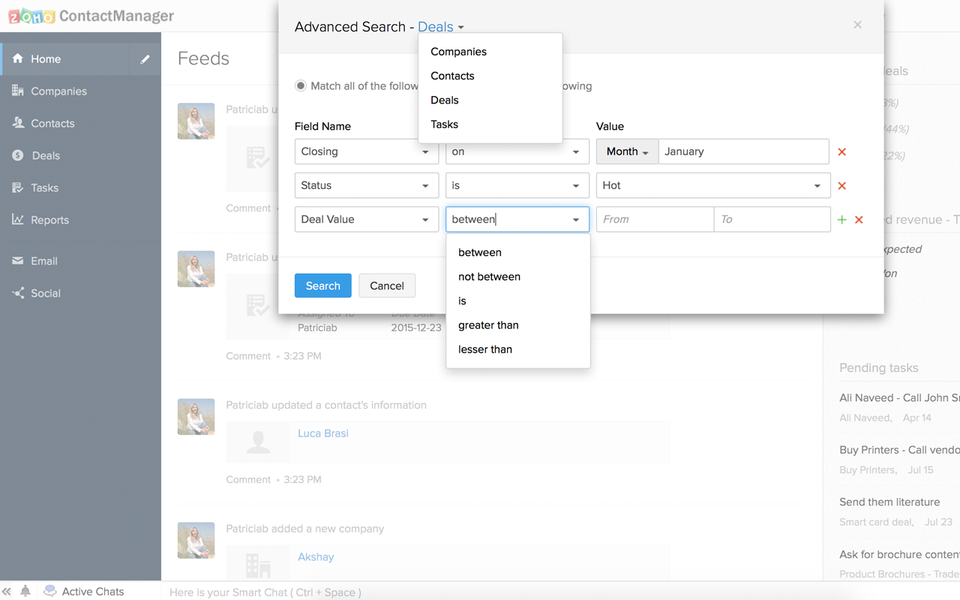Image resolution: width=960 pixels, height=600 pixels.
Task: Select 'greater than' from the operator list
Action: tap(488, 324)
